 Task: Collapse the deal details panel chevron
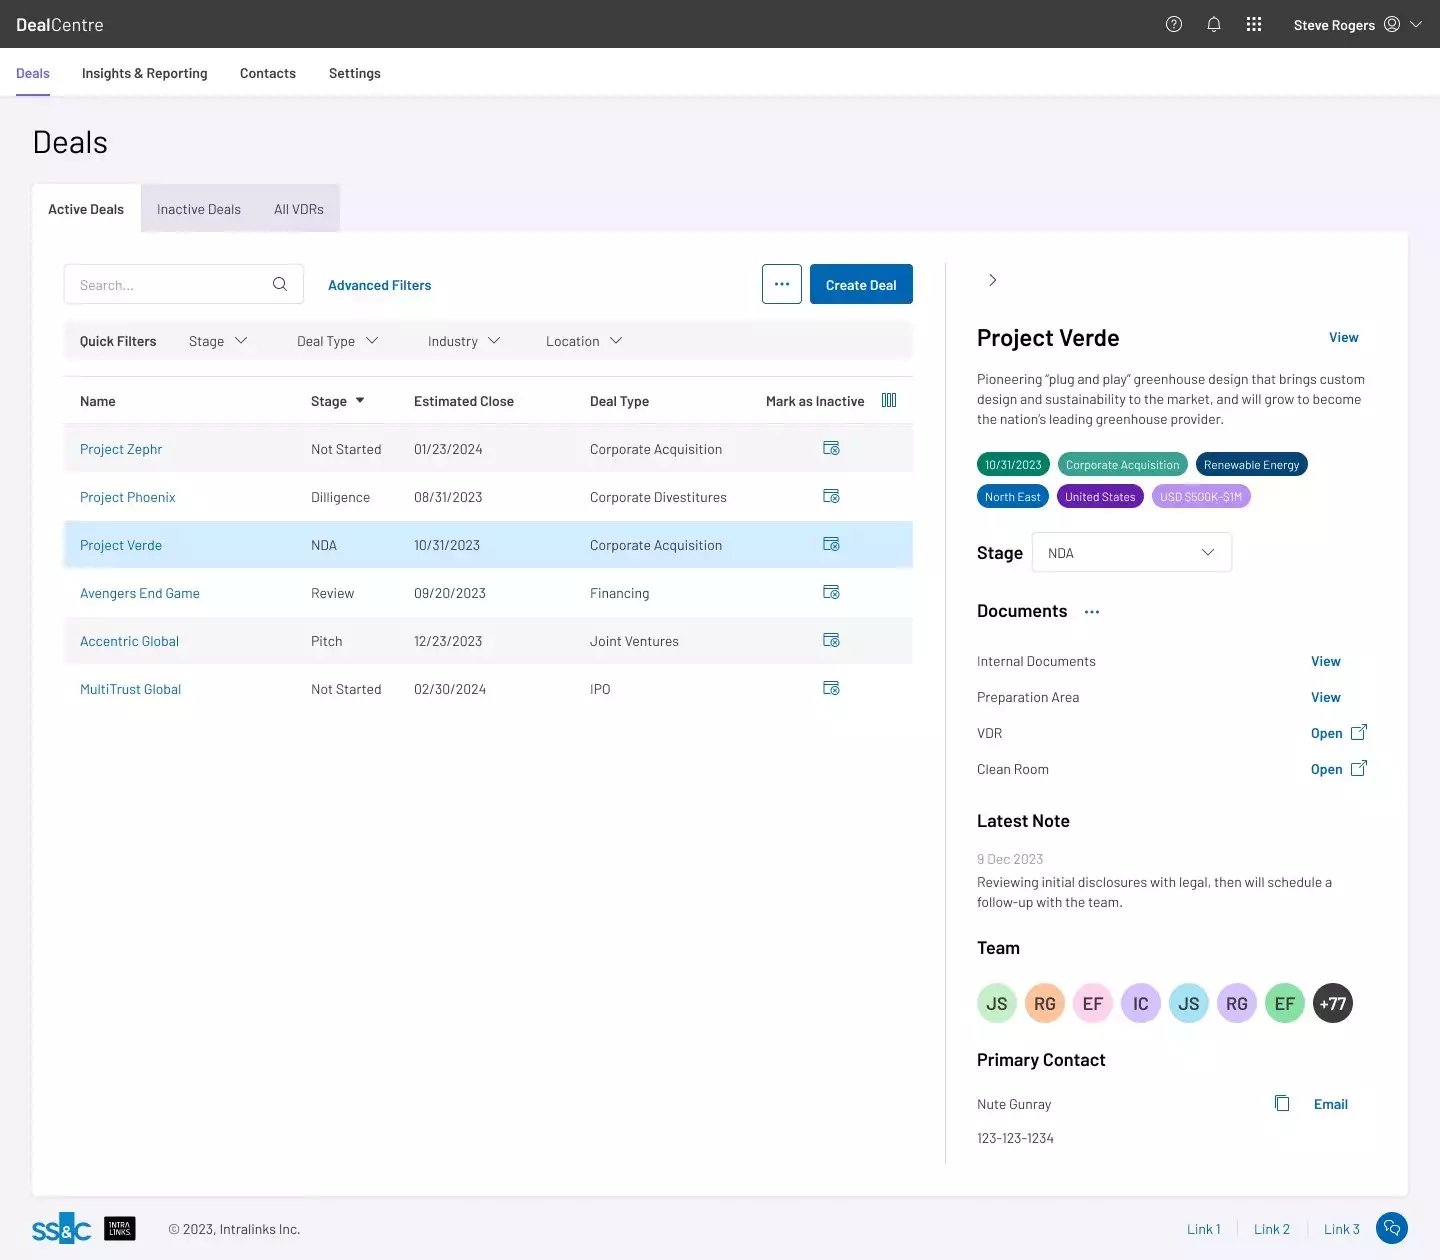(x=992, y=281)
